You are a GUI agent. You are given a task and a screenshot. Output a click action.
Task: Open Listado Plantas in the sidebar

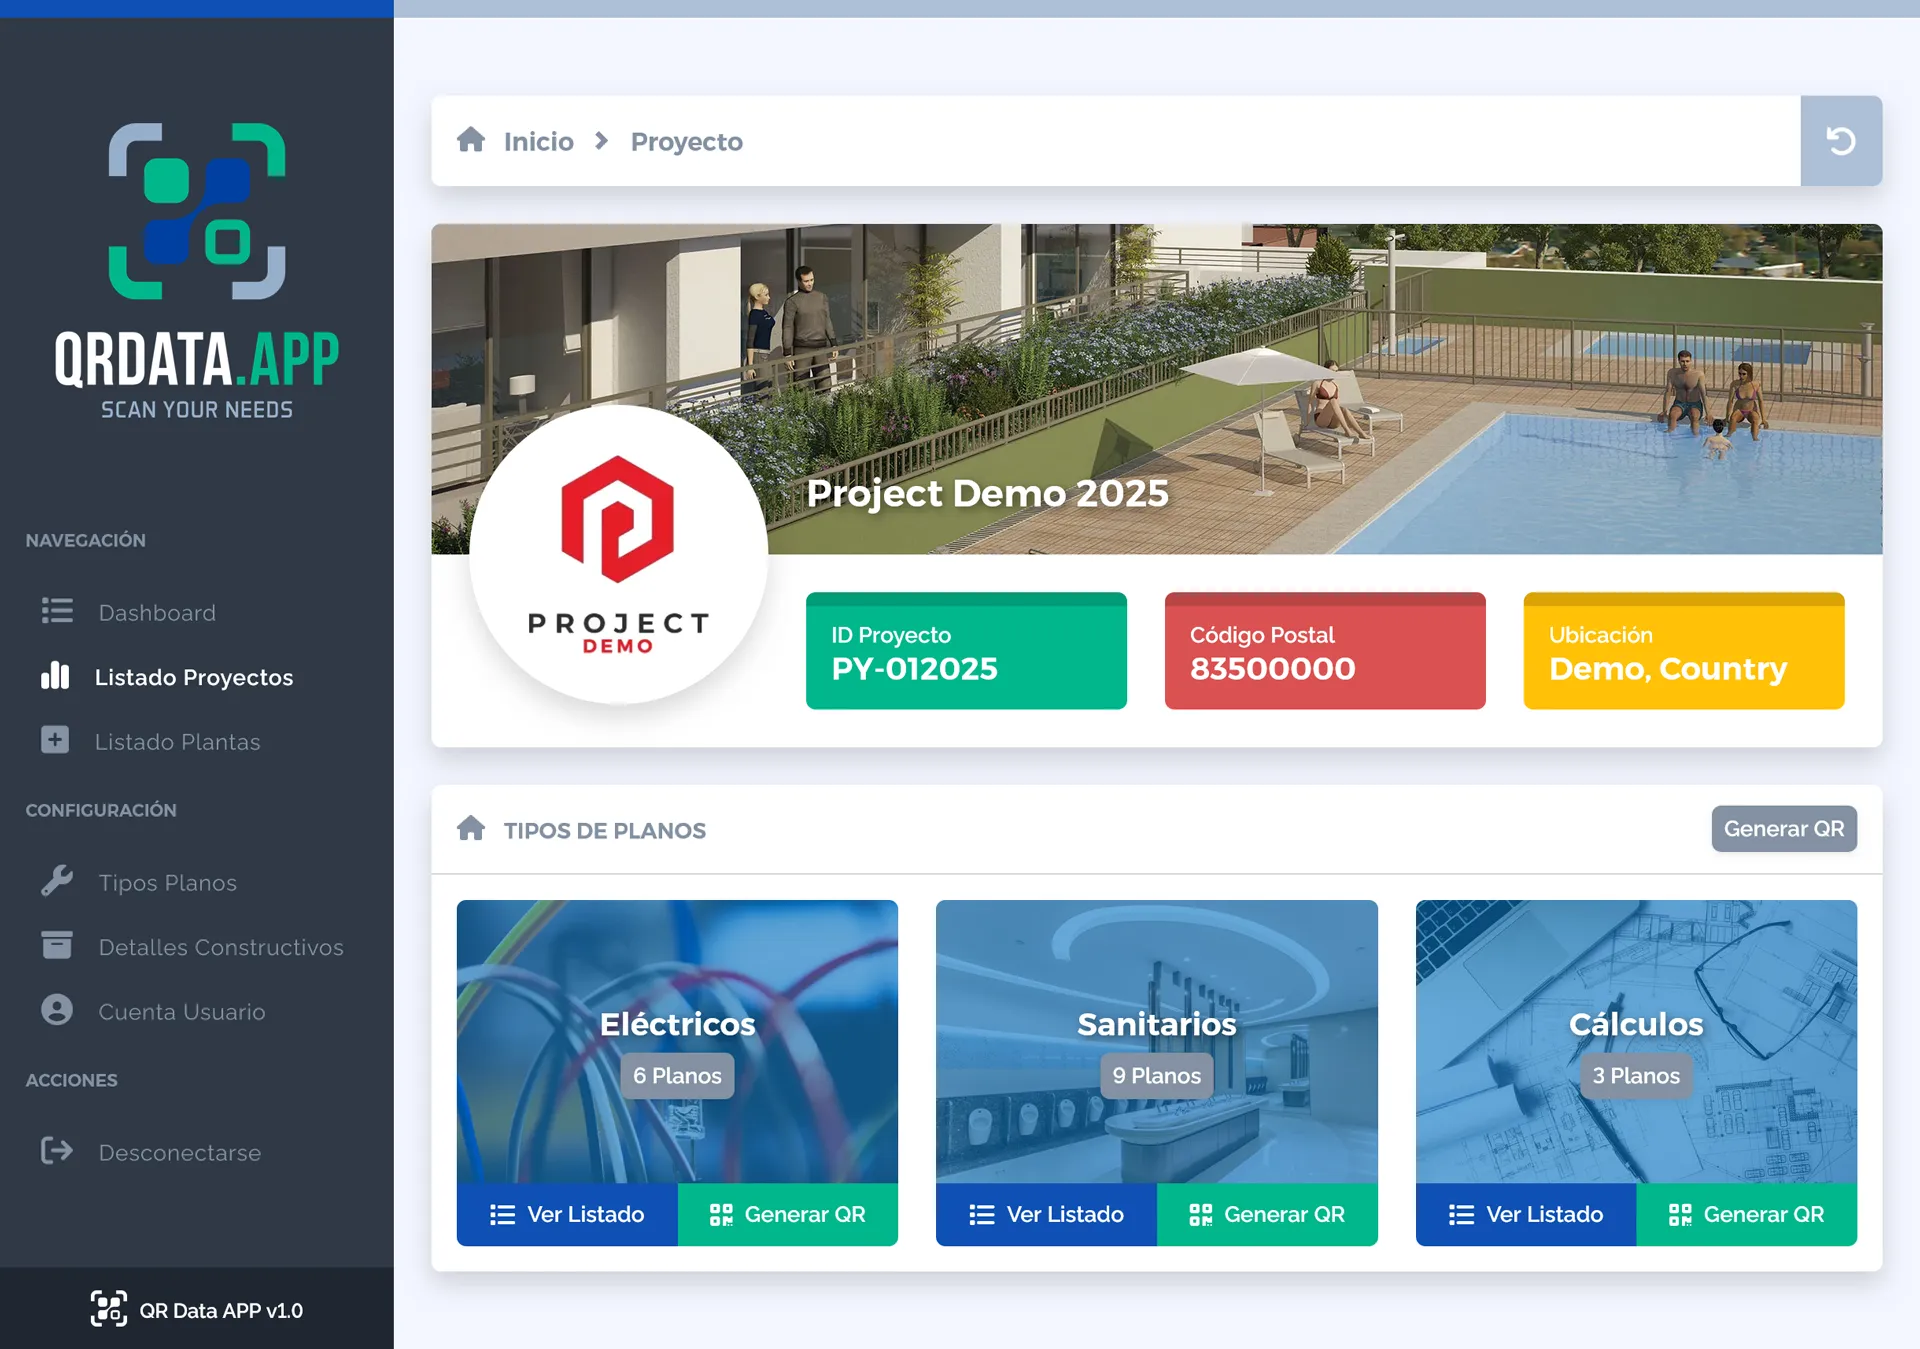point(177,742)
